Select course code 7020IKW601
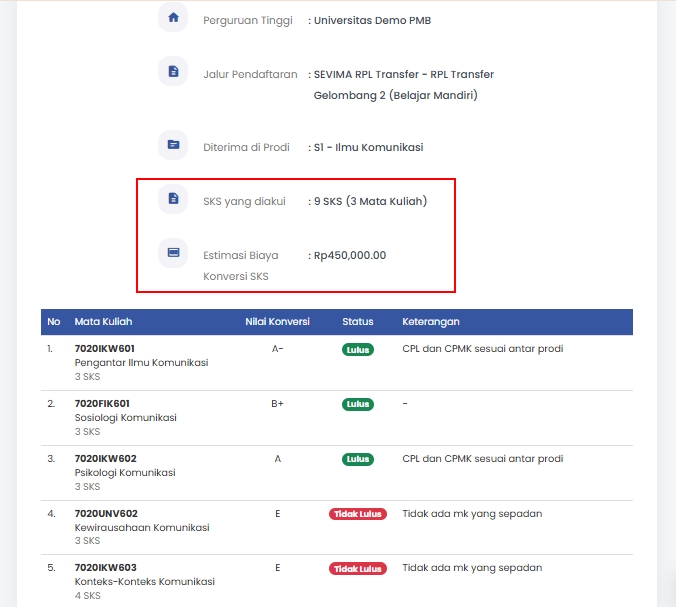The height and width of the screenshot is (607, 676). (x=105, y=348)
